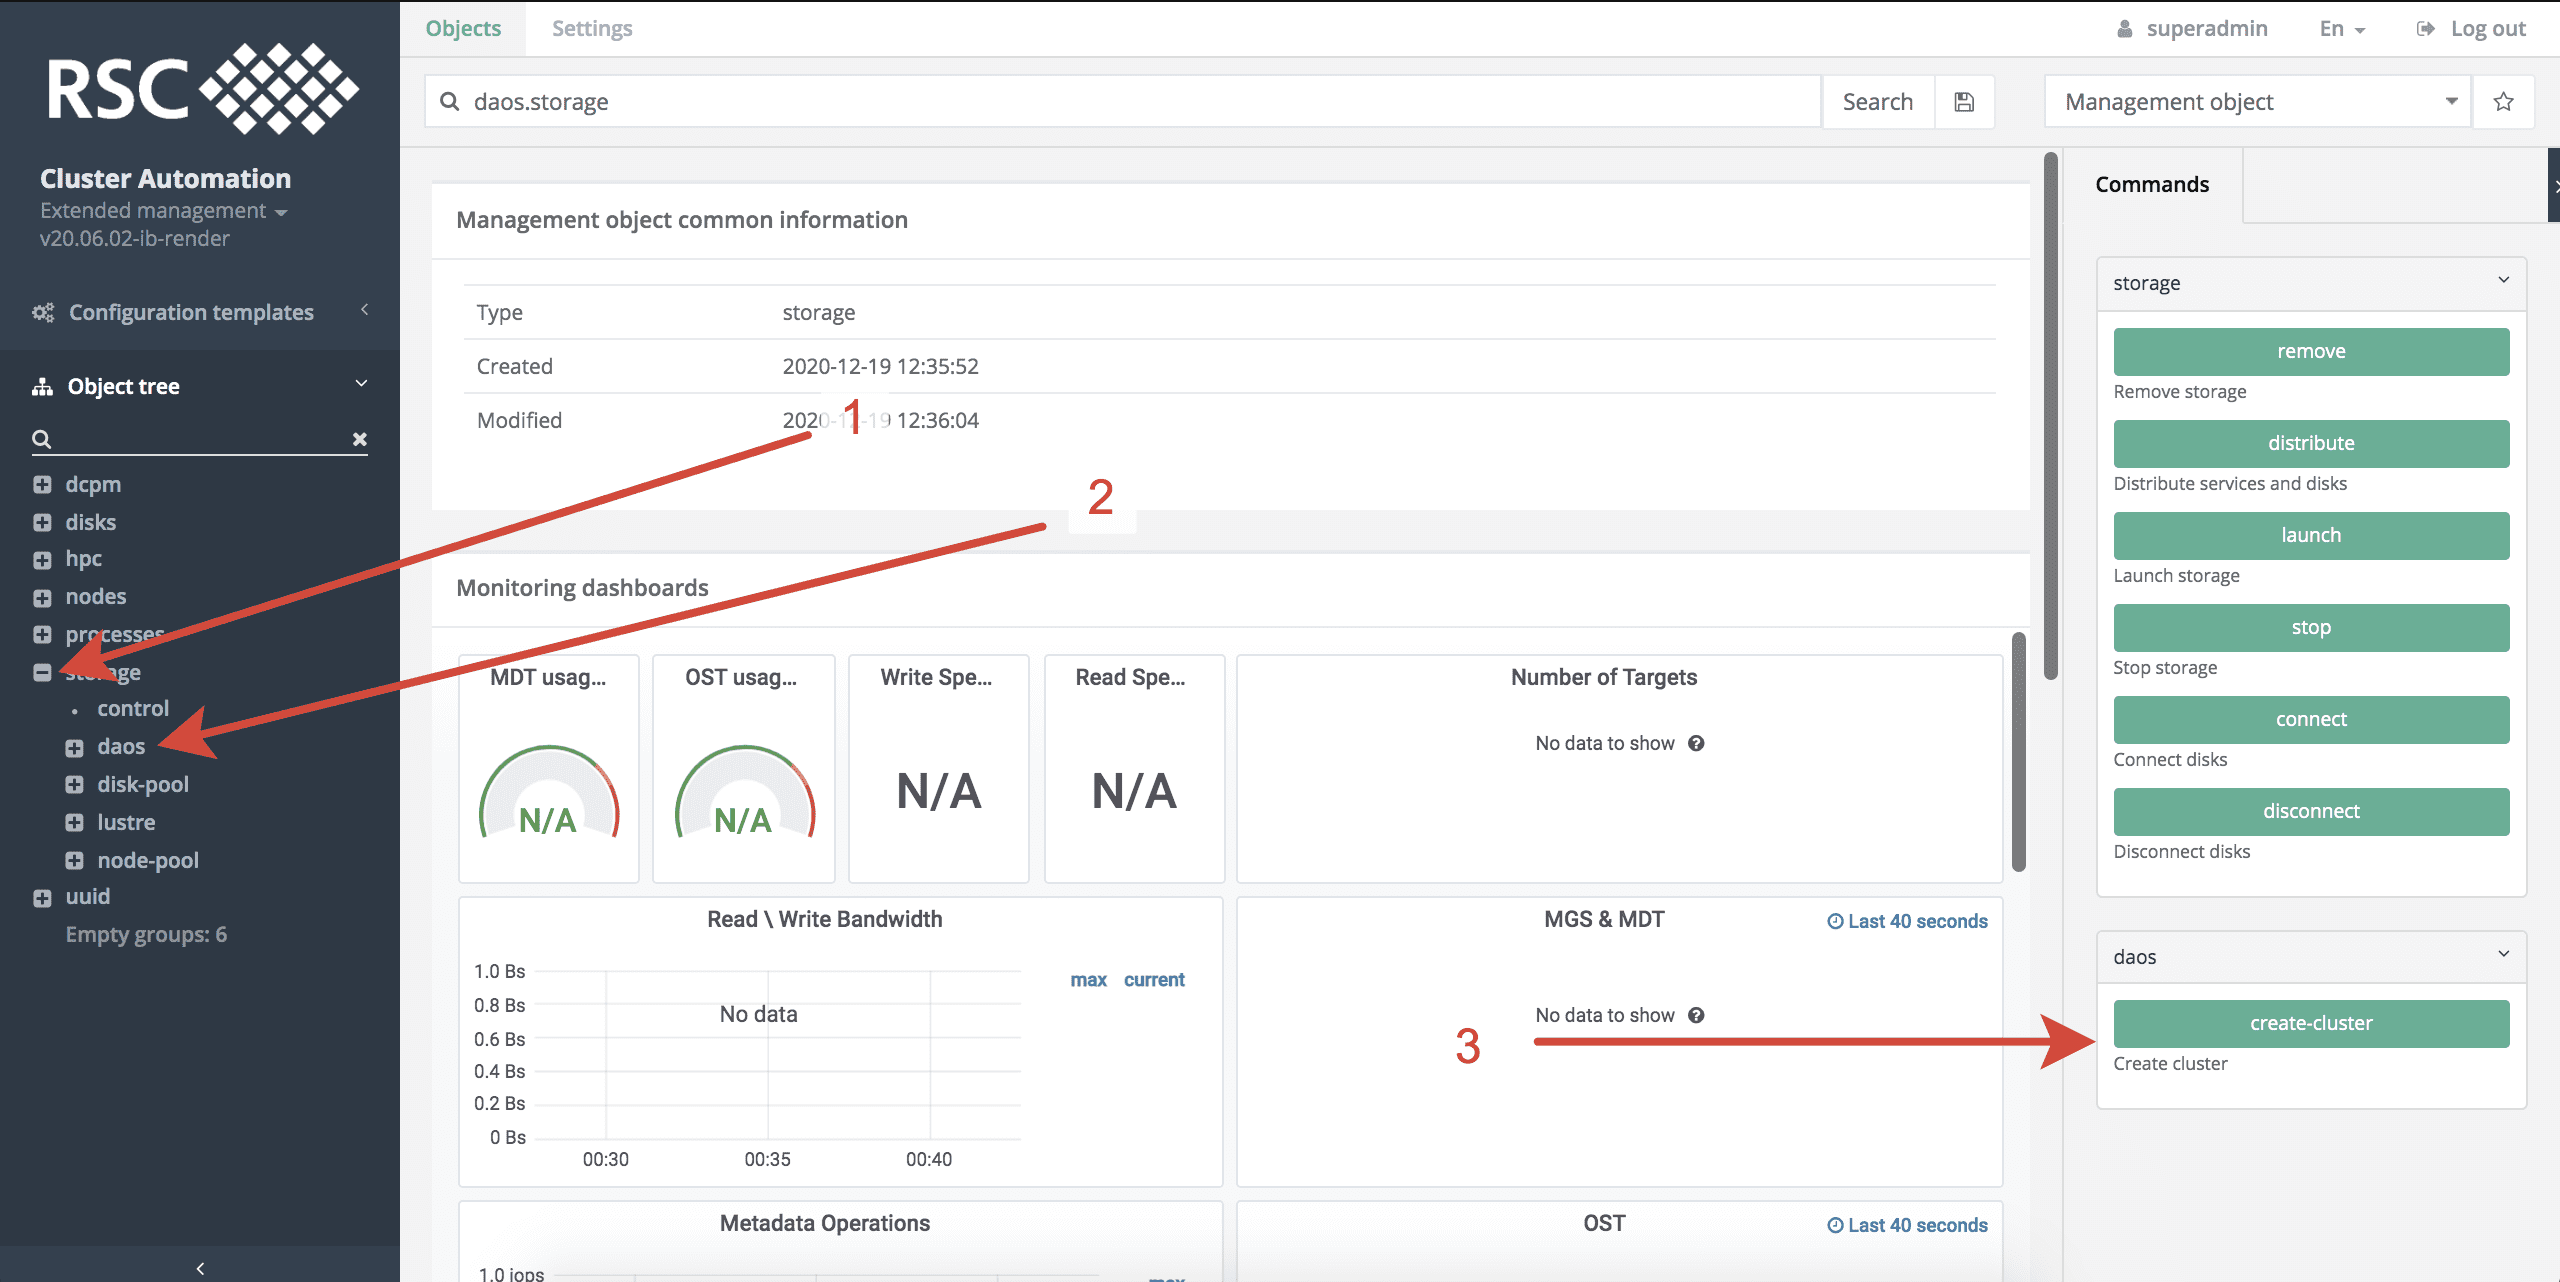
Task: Collapse the storage commands group chevron
Action: 2503,280
